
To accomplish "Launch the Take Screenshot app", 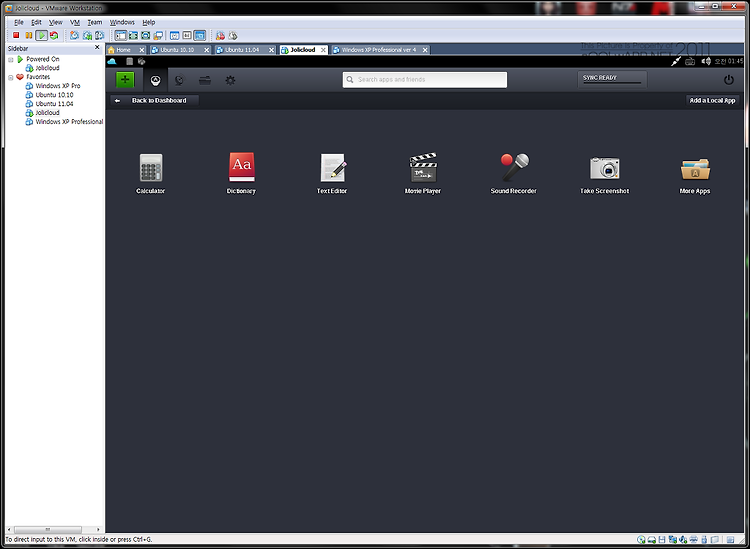I will click(x=605, y=174).
